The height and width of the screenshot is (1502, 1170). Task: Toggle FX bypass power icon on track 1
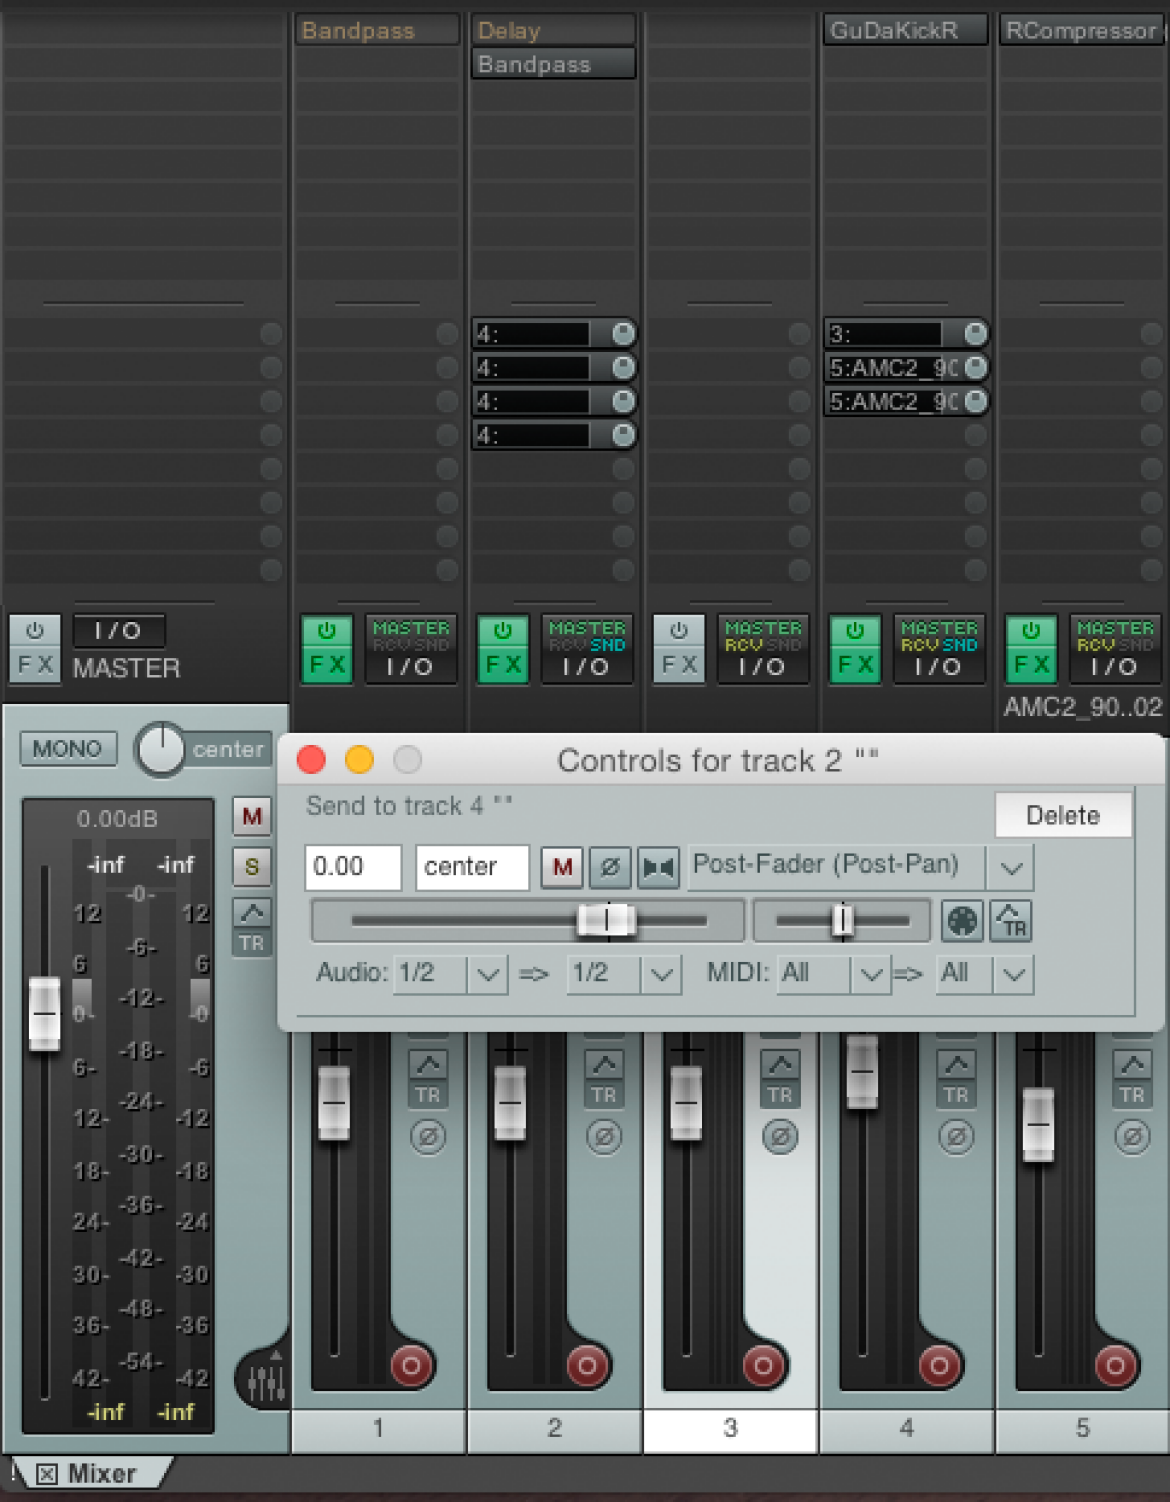click(327, 631)
